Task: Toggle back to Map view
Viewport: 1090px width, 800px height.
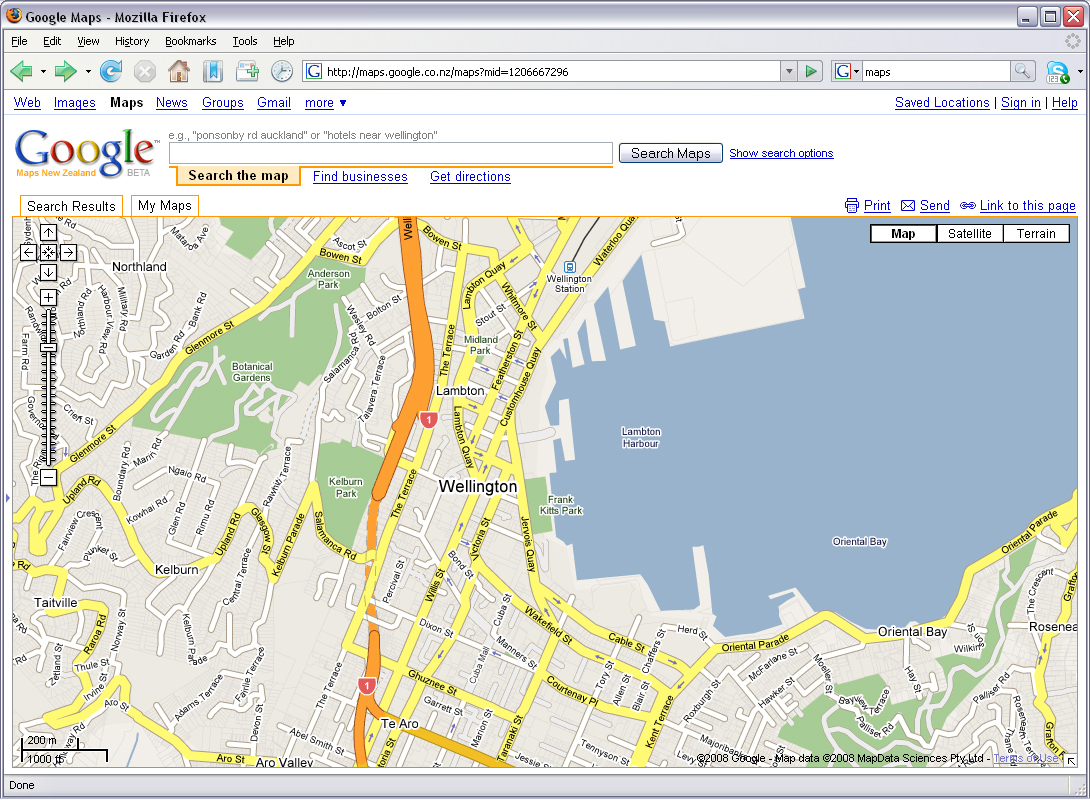Action: (903, 233)
